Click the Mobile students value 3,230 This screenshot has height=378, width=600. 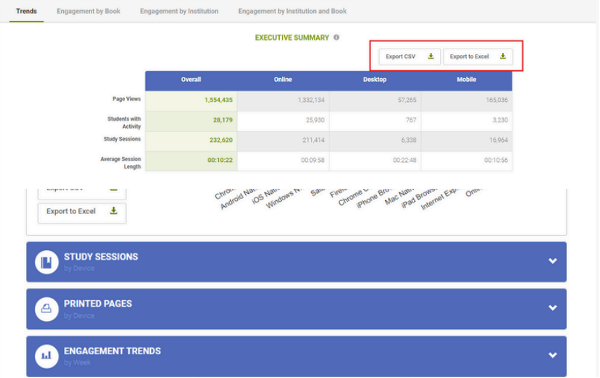(x=500, y=120)
